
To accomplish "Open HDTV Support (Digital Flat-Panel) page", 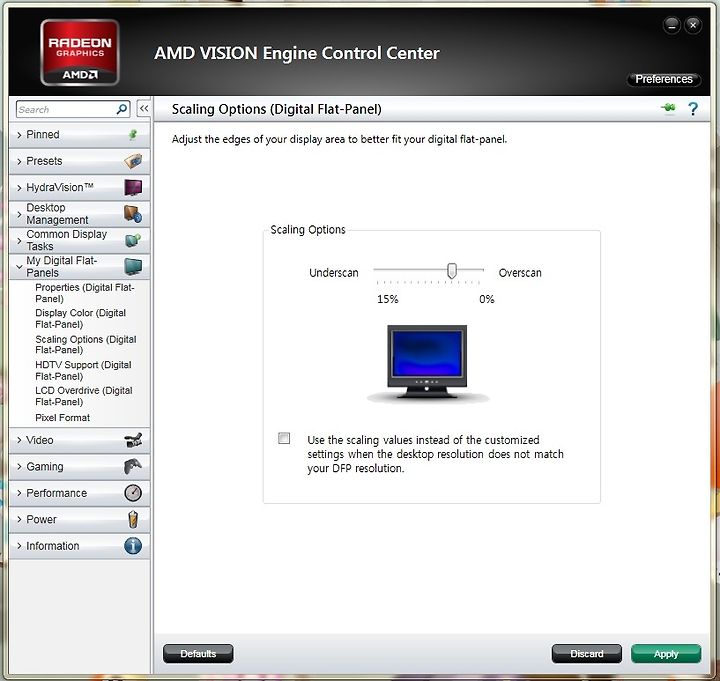I will point(83,371).
